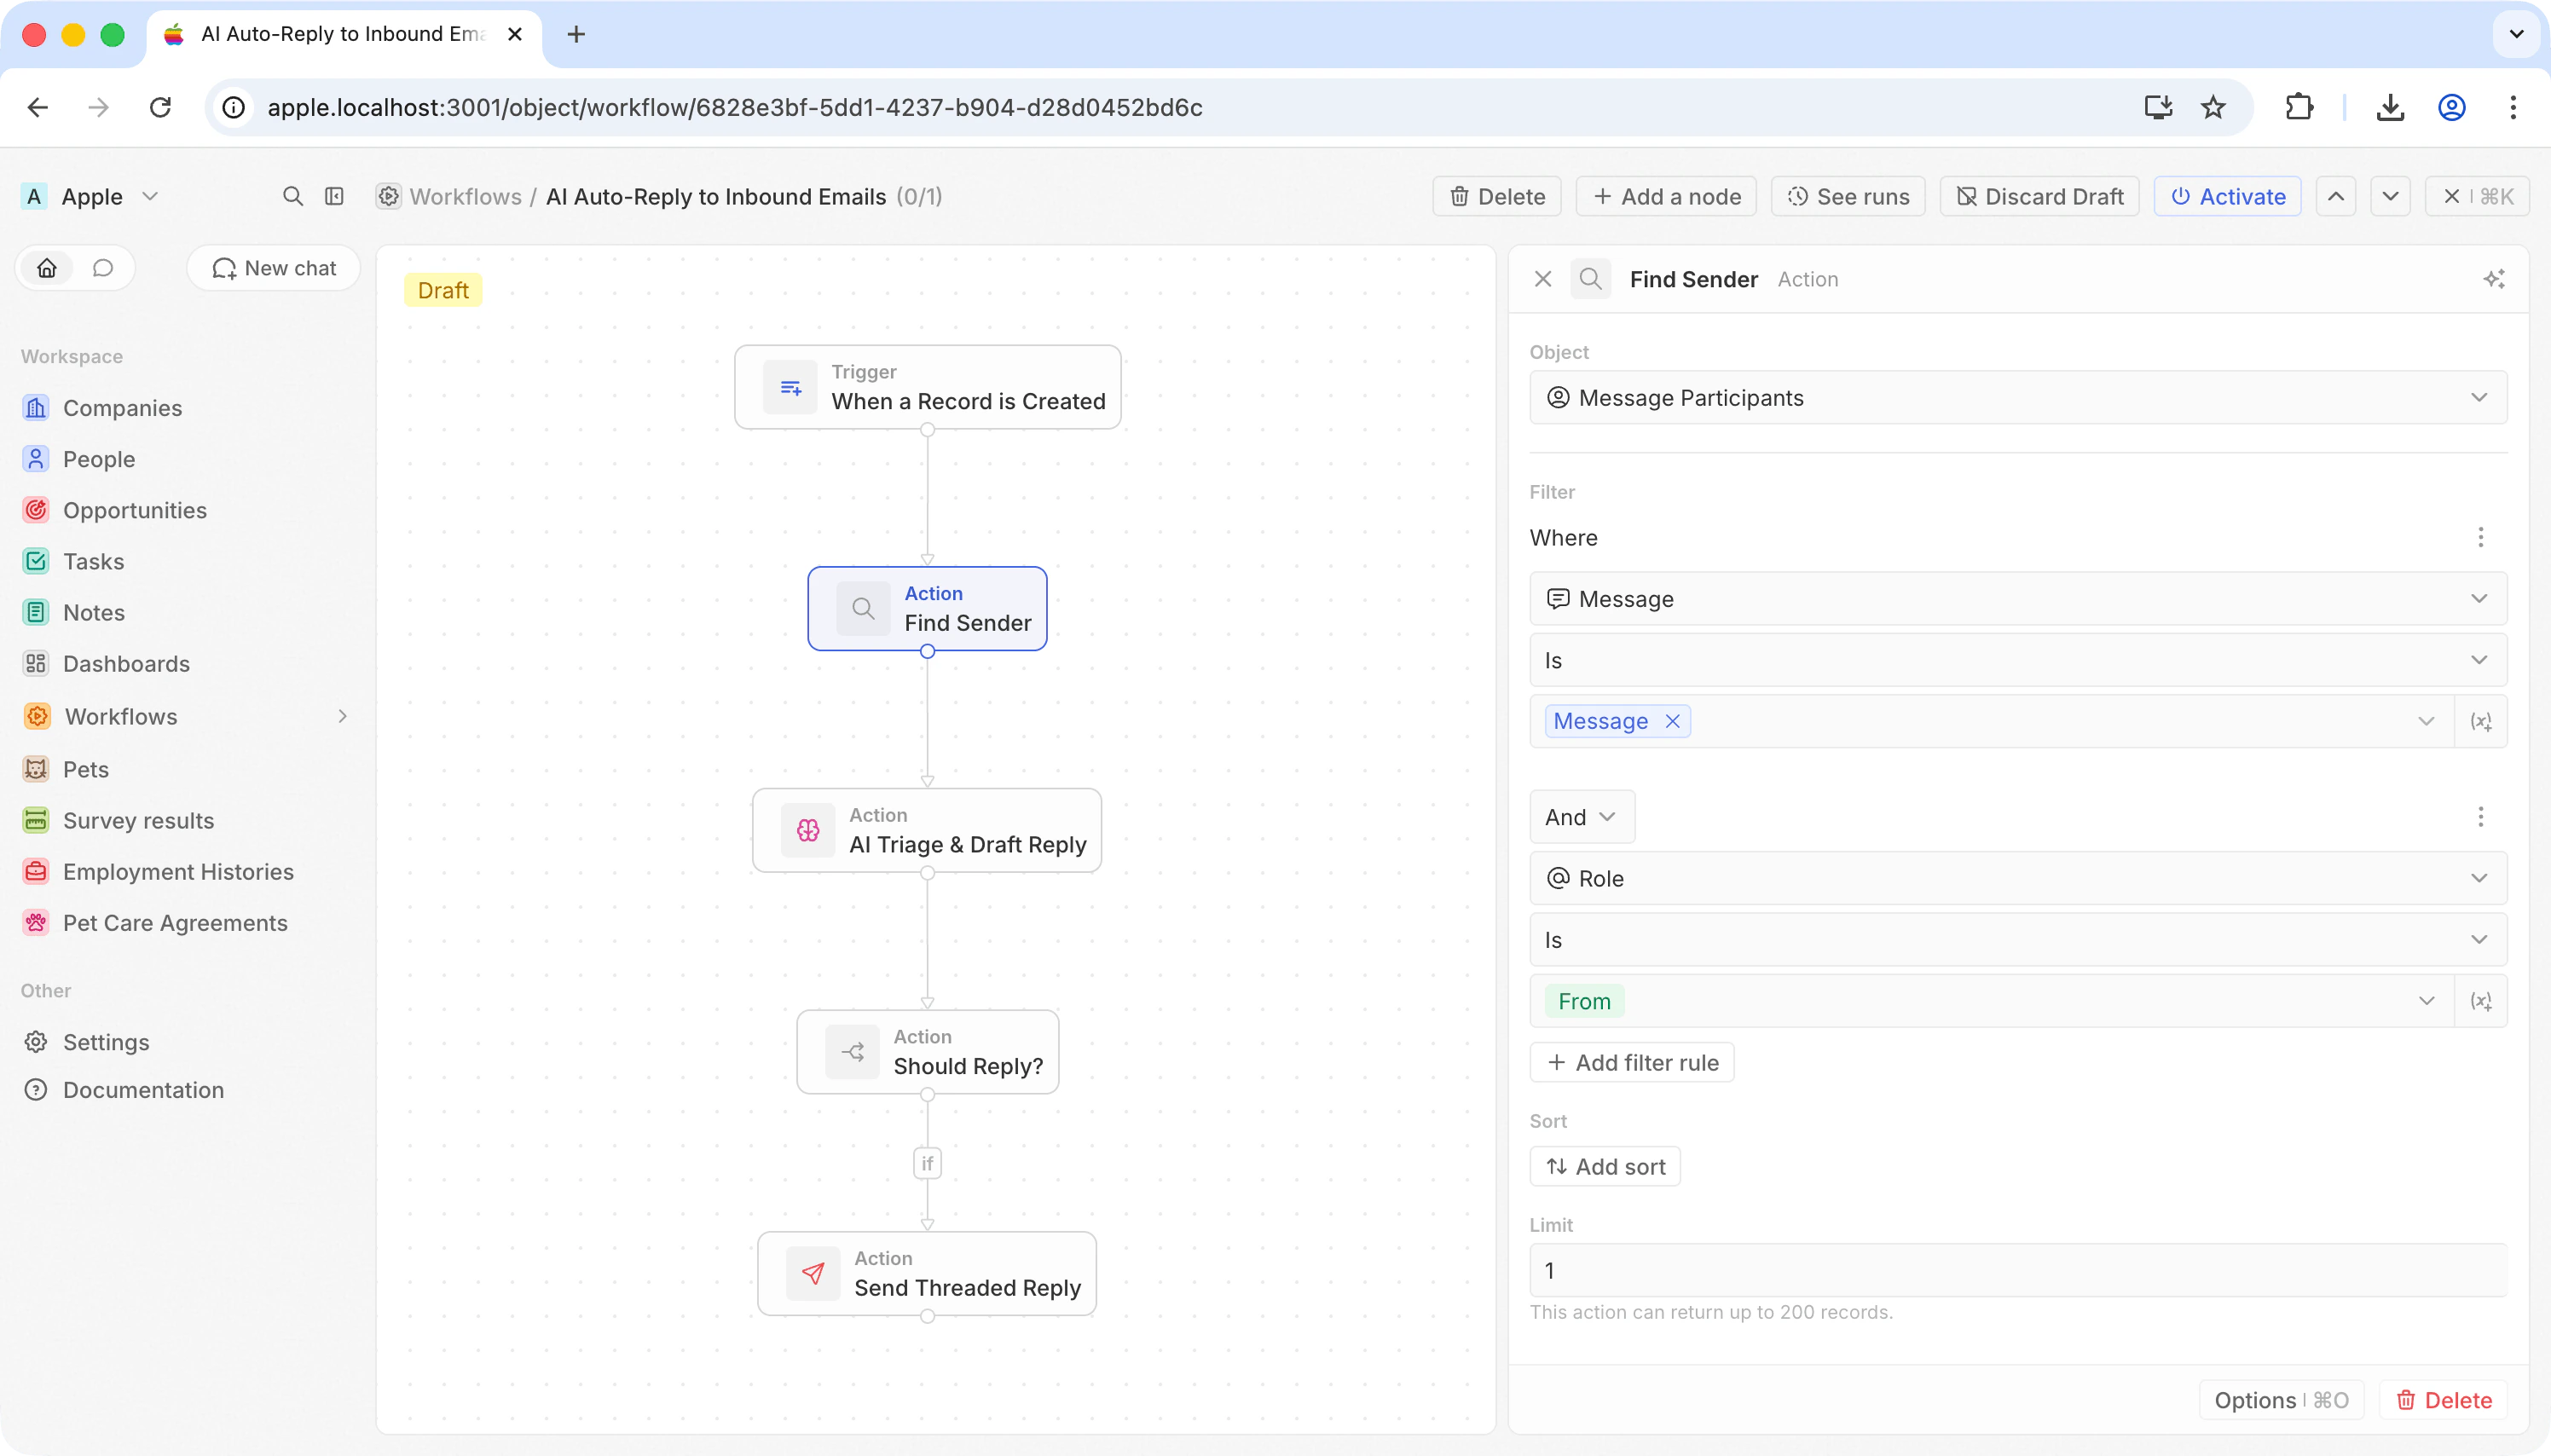Collapse the sidebar panel icon
2551x1456 pixels.
click(x=334, y=196)
